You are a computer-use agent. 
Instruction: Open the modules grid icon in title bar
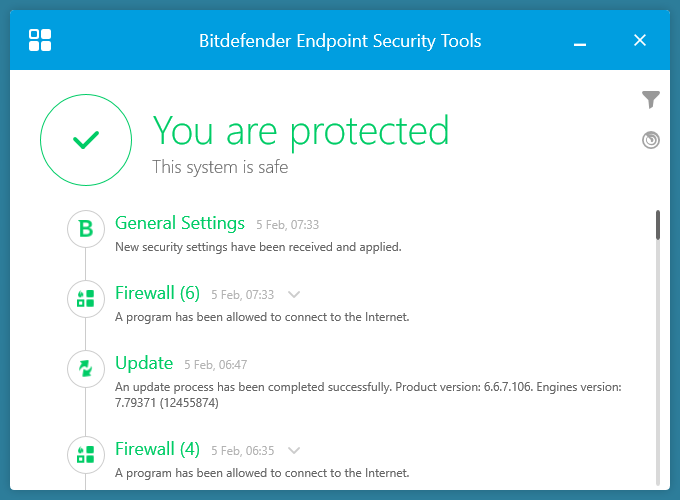41,40
